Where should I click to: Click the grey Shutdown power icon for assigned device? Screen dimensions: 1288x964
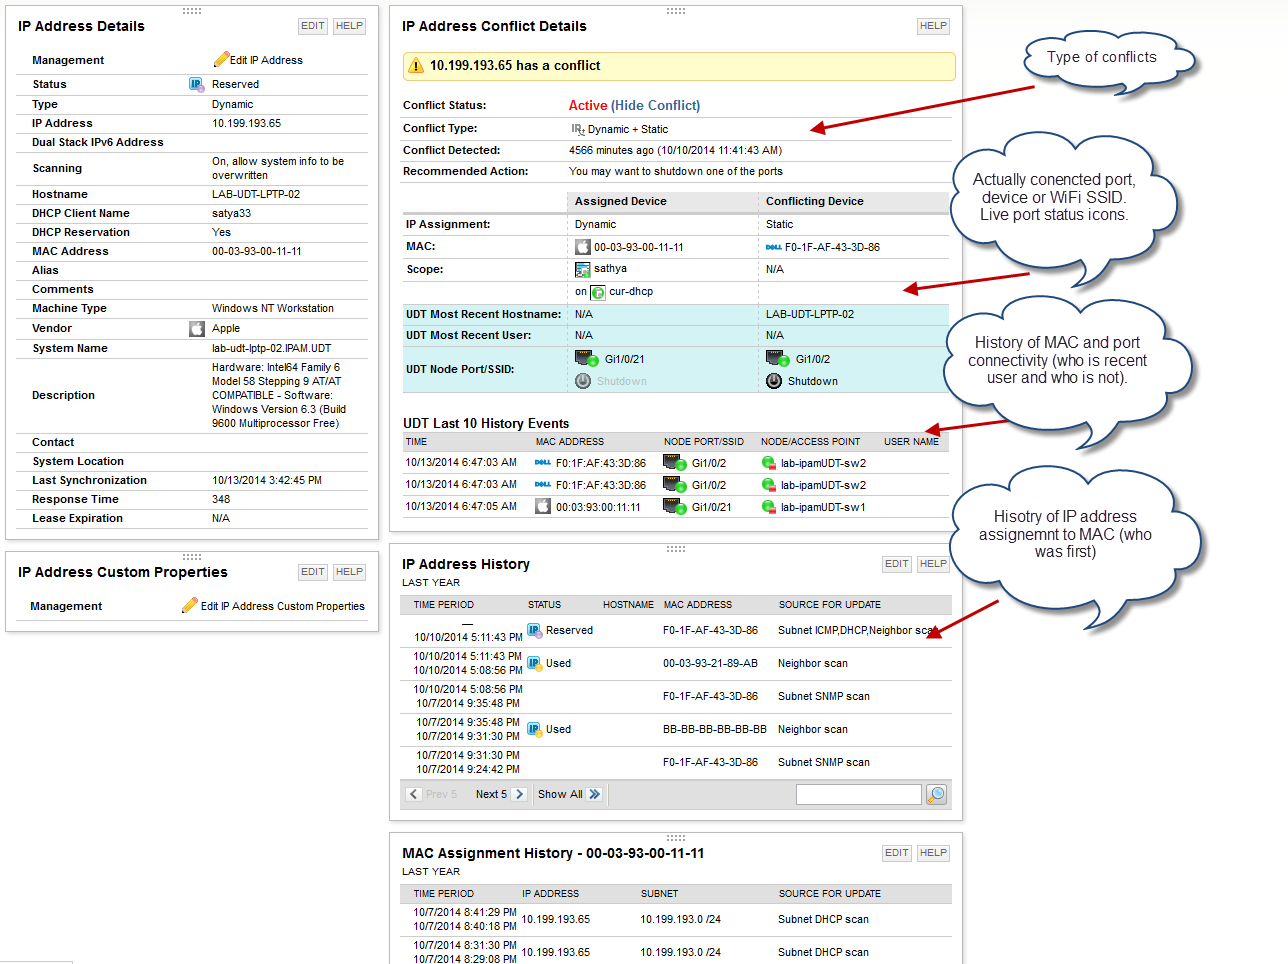(583, 381)
